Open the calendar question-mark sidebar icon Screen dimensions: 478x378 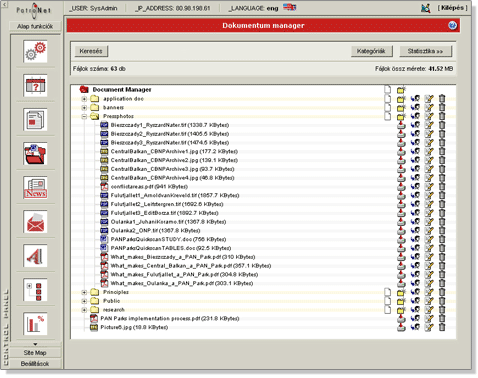pos(35,85)
